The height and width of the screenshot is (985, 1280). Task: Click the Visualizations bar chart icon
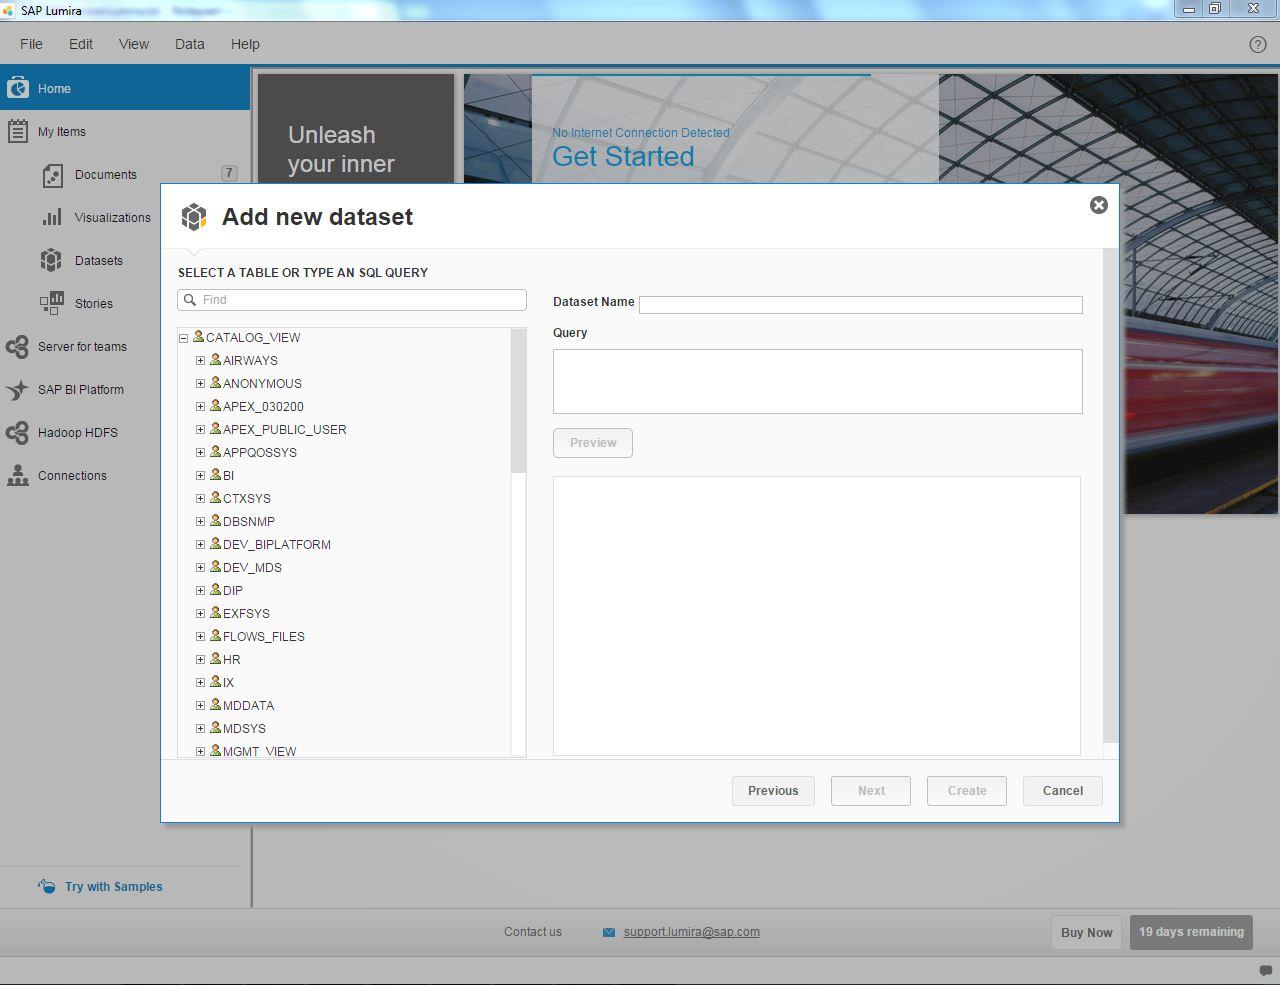point(52,217)
